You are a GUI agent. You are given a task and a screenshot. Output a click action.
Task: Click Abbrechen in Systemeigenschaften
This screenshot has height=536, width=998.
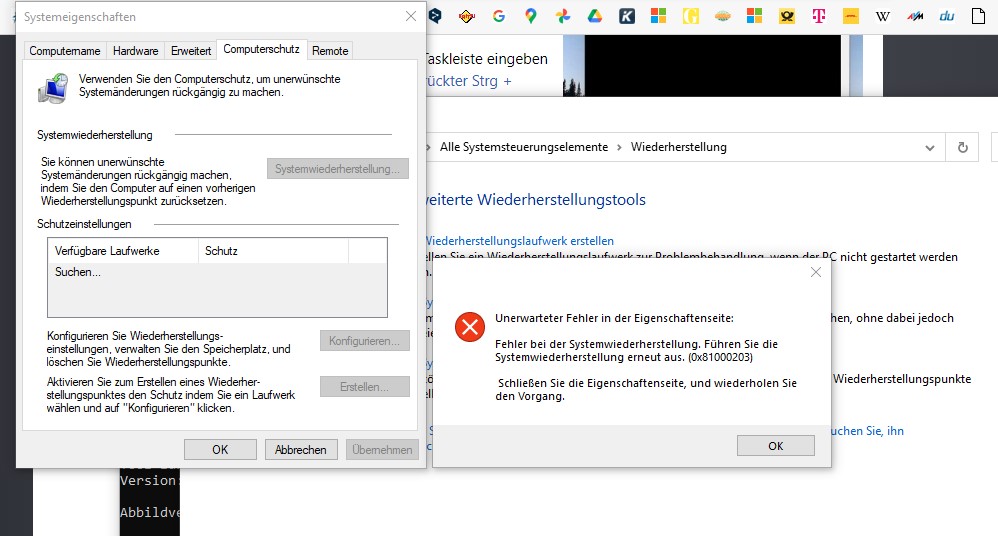[x=300, y=449]
